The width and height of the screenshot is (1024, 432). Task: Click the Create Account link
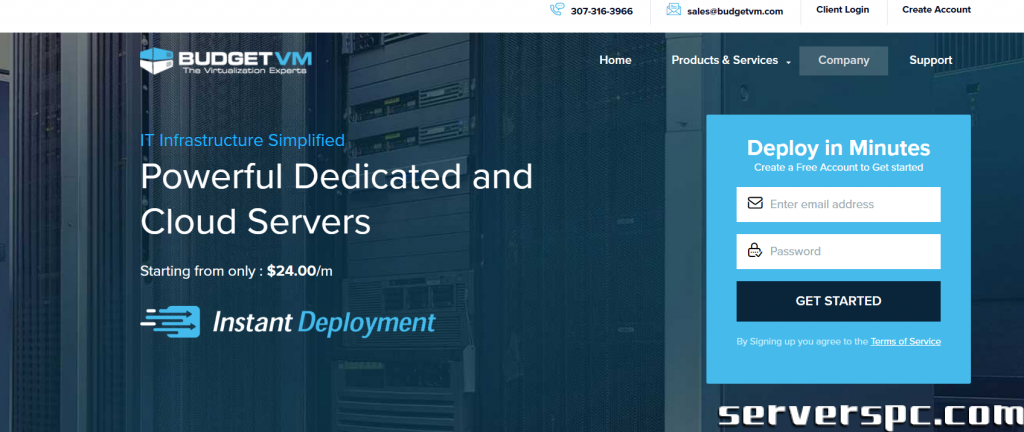[936, 10]
